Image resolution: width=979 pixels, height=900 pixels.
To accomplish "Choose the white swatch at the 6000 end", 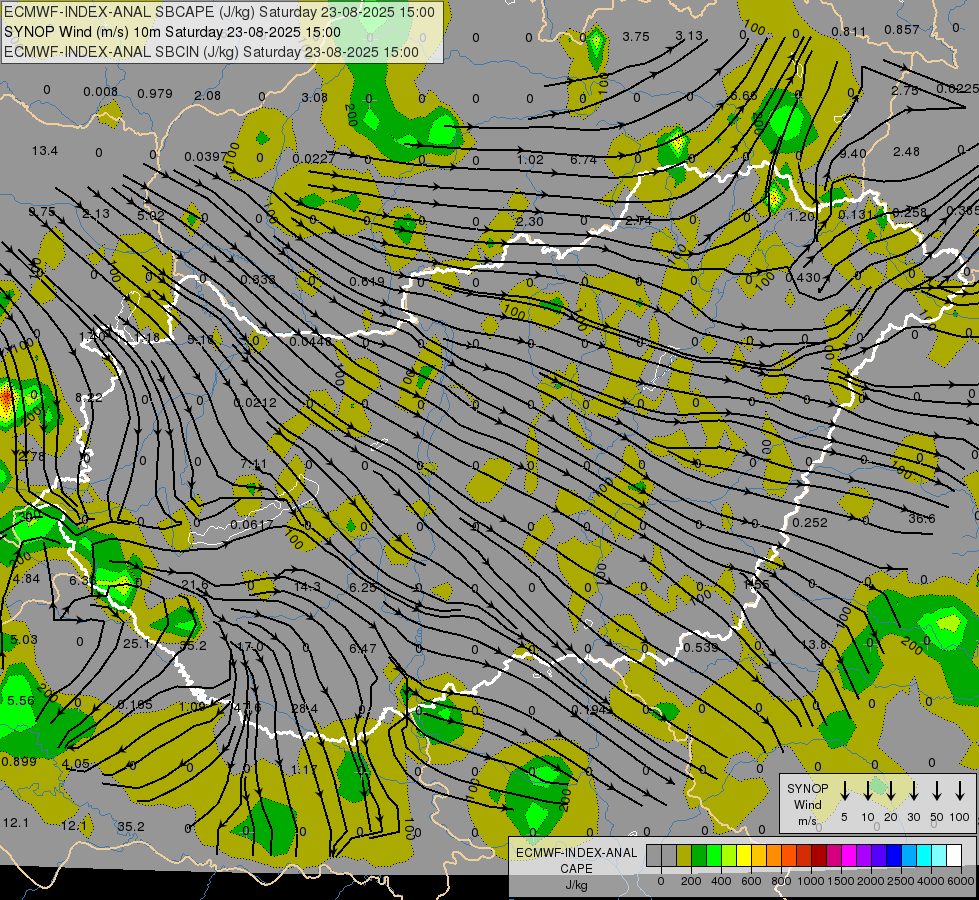I will click(954, 856).
